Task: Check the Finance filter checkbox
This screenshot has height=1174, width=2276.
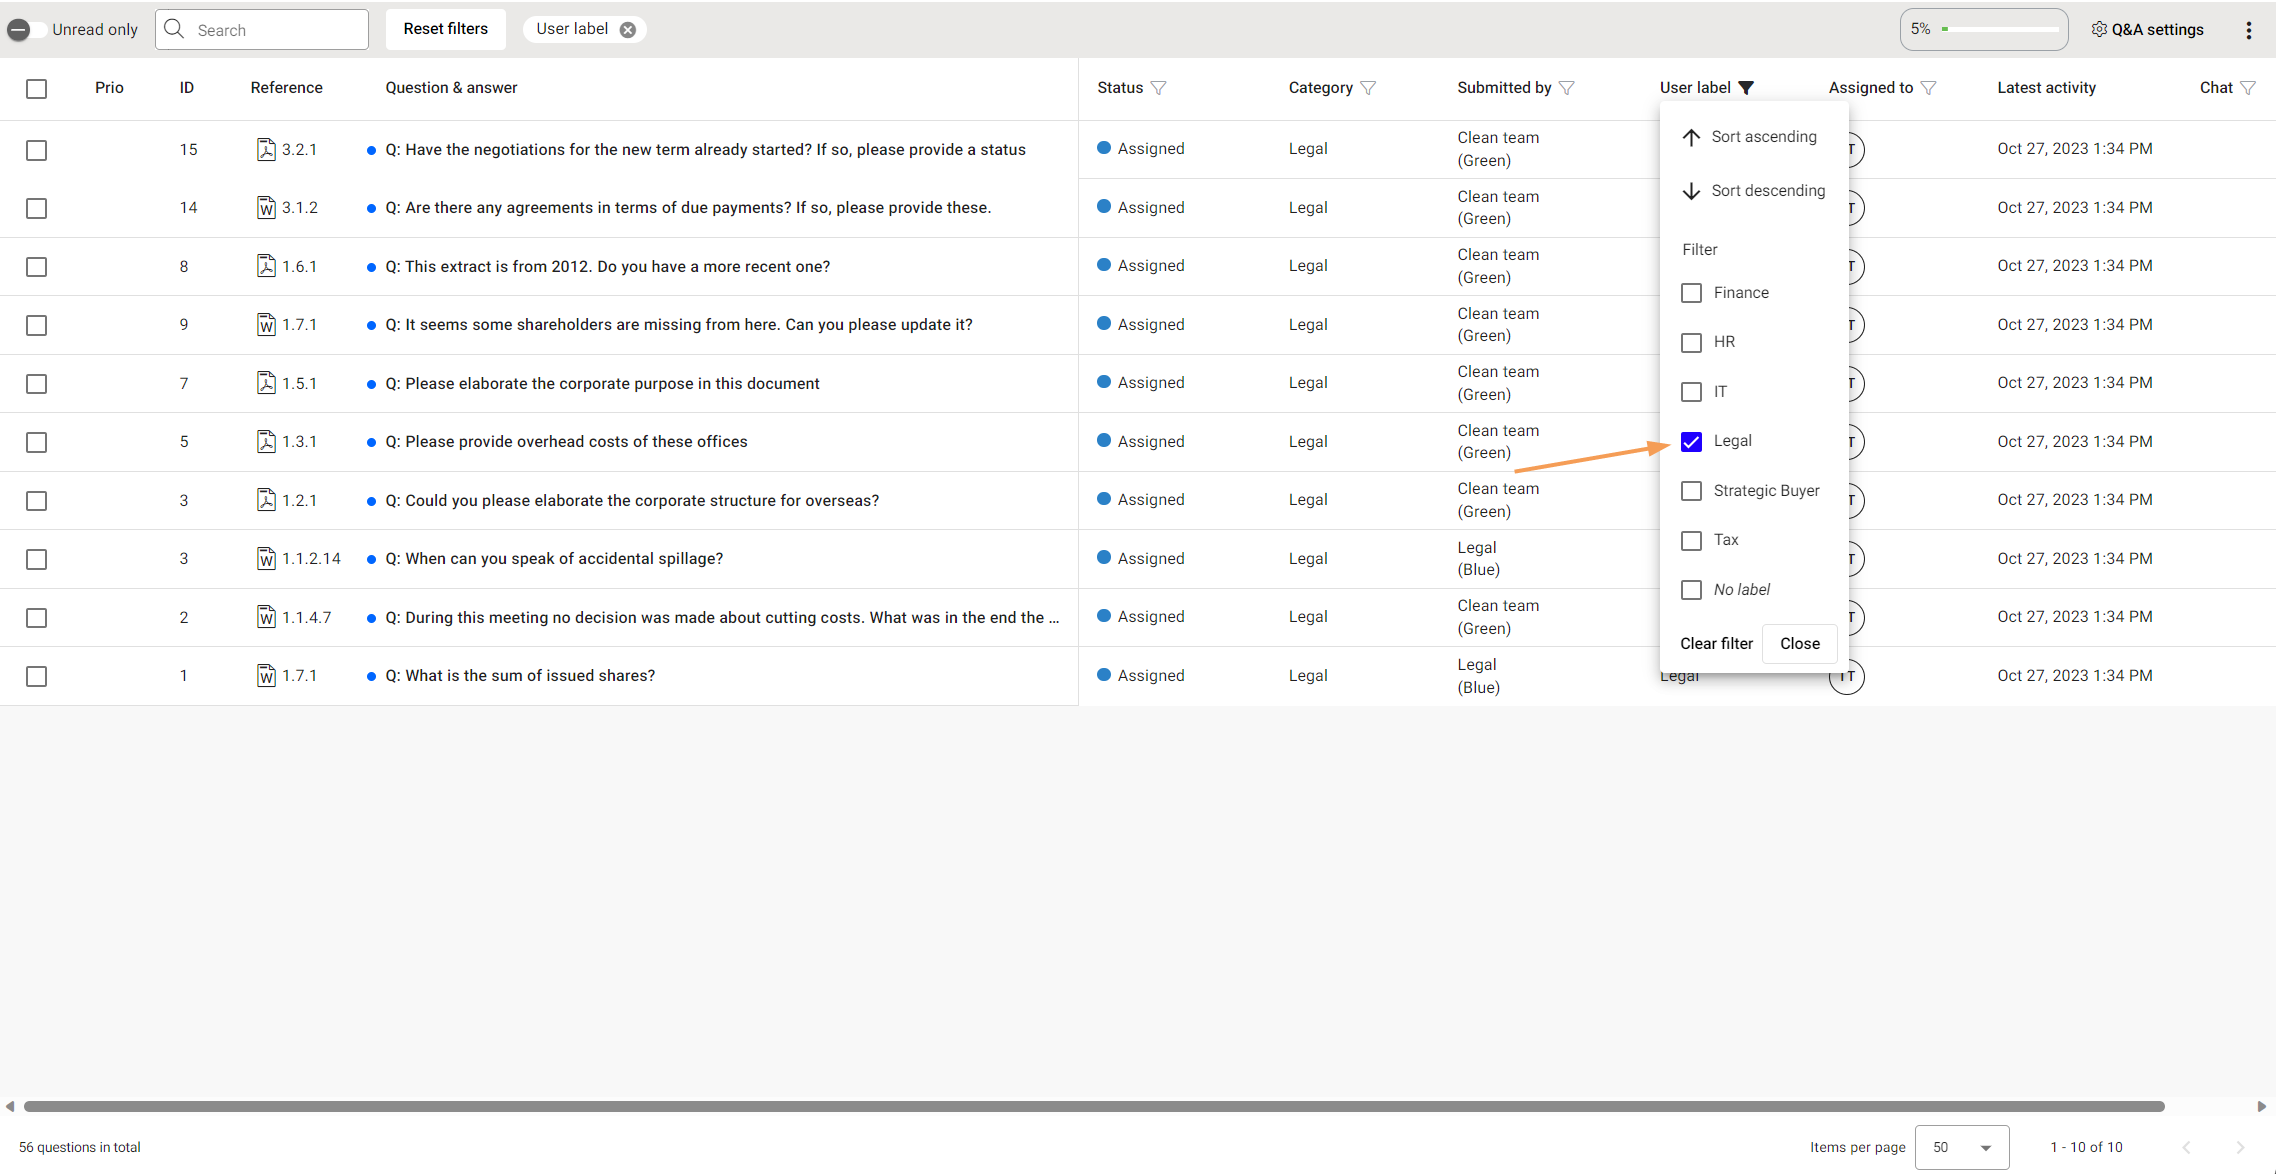Action: click(1691, 293)
